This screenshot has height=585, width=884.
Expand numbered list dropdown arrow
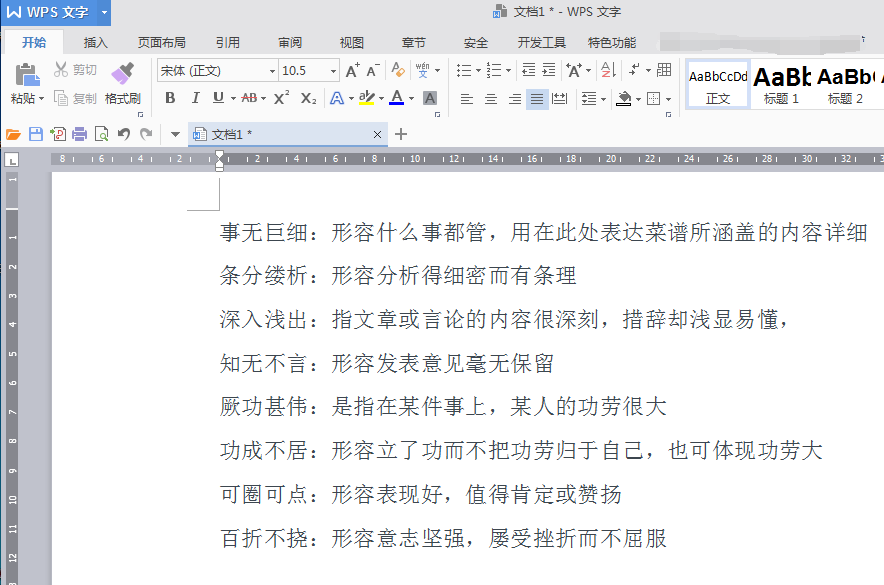click(x=509, y=70)
